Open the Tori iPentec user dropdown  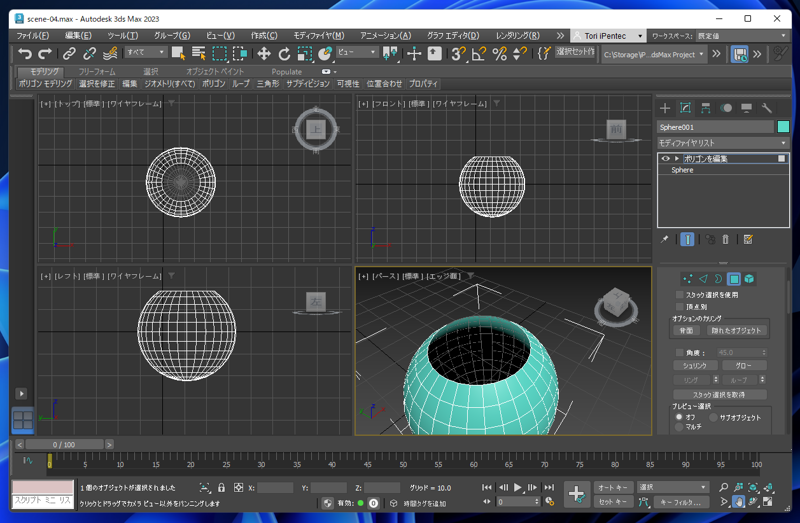607,36
